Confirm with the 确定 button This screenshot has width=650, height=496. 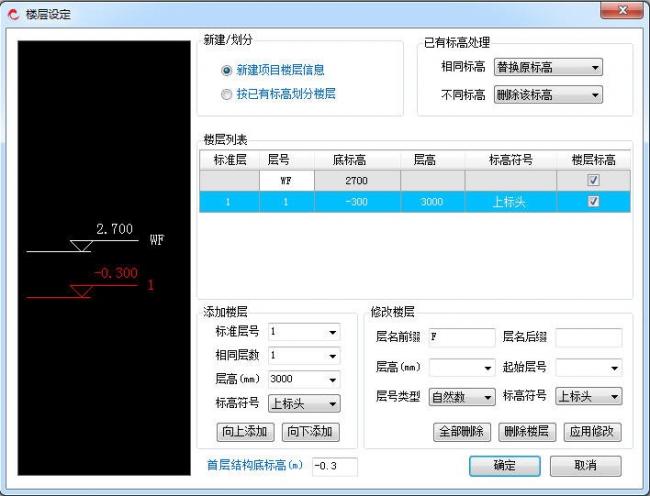[504, 466]
